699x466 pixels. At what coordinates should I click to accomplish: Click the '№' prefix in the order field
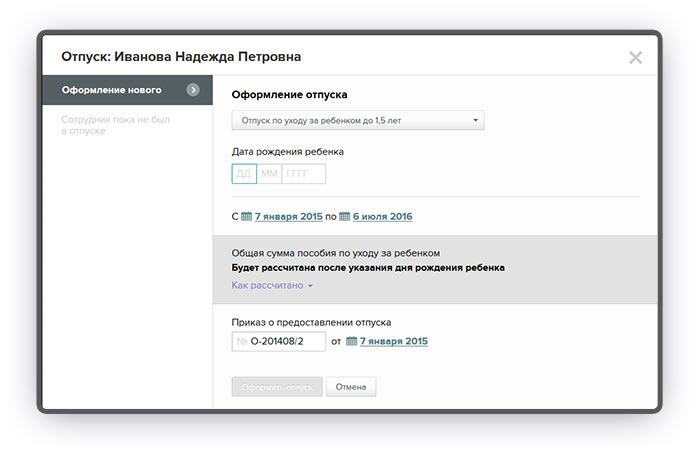click(241, 342)
